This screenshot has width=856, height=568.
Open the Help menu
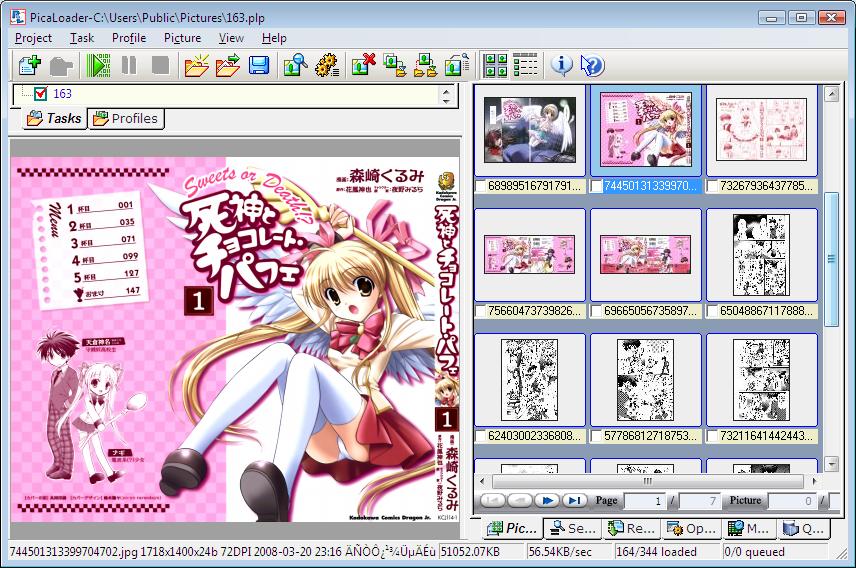[274, 38]
